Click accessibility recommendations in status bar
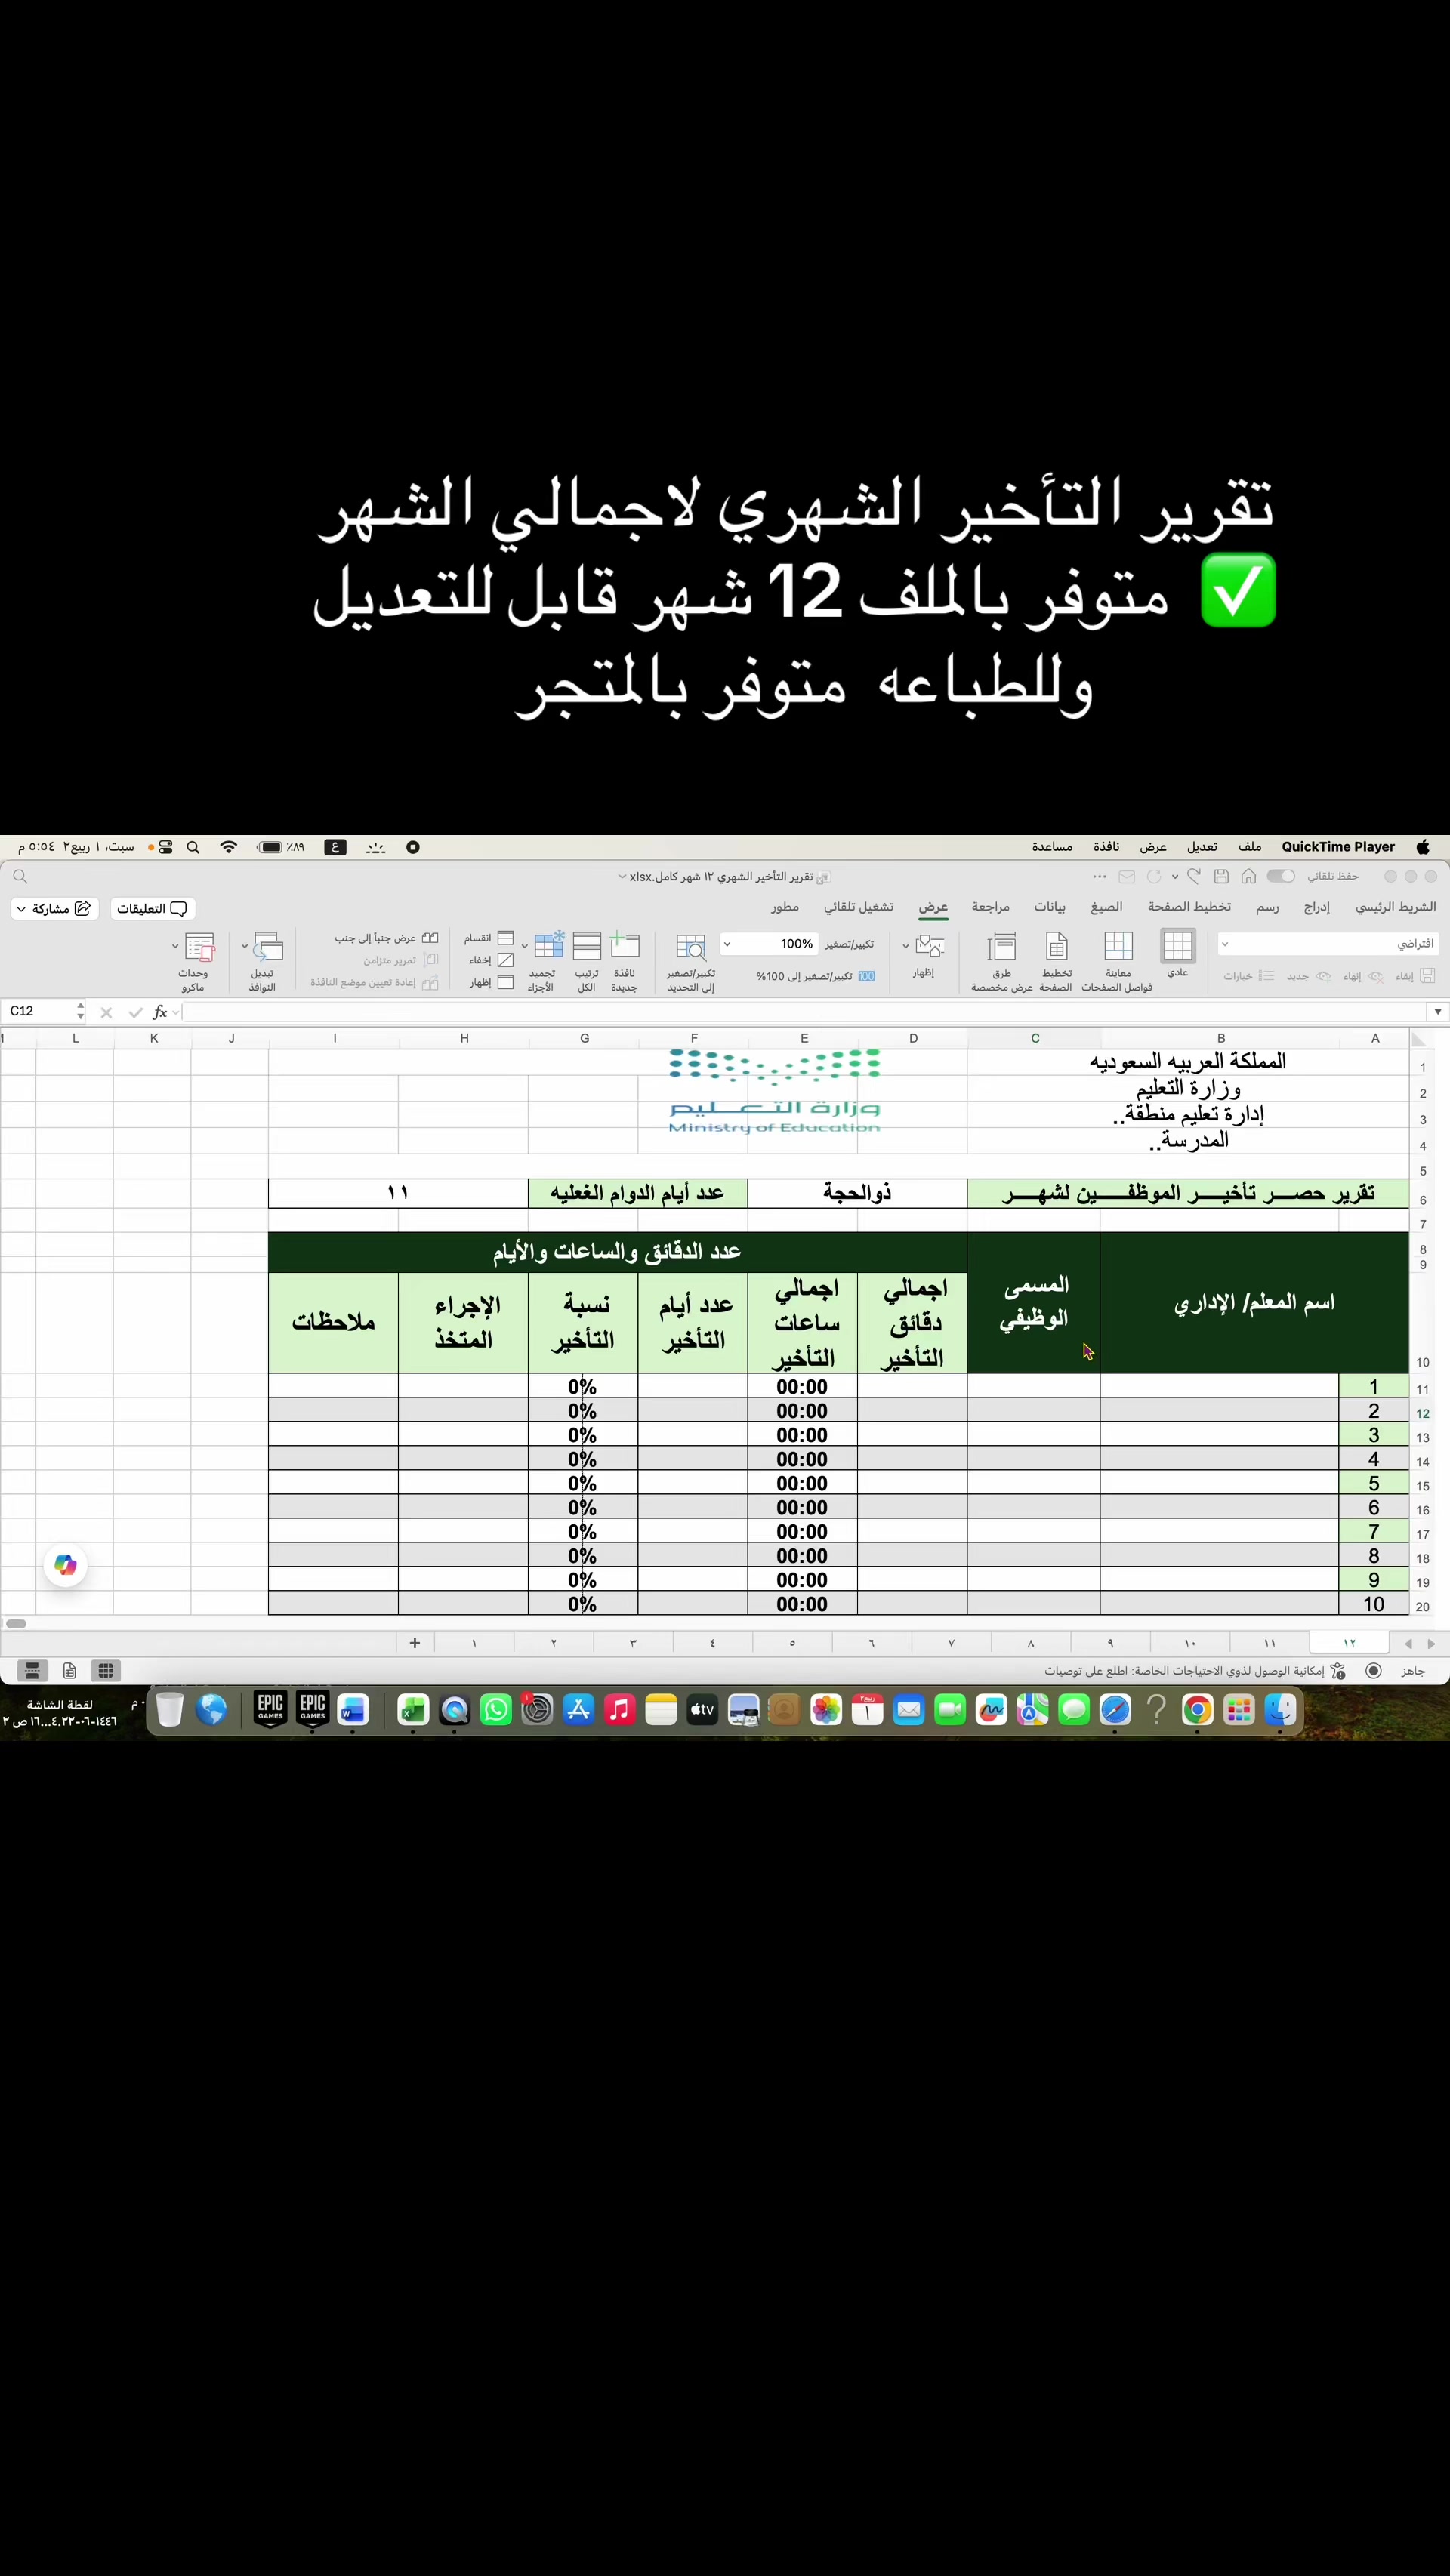Viewport: 1450px width, 2576px height. (x=1195, y=1671)
